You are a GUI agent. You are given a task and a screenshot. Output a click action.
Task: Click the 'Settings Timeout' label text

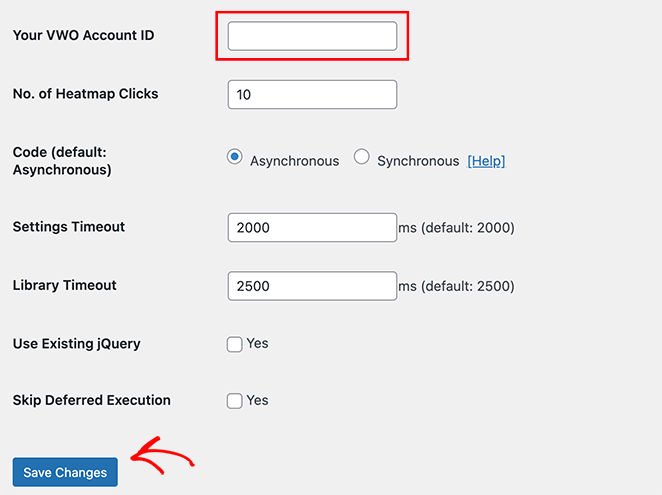tap(69, 227)
